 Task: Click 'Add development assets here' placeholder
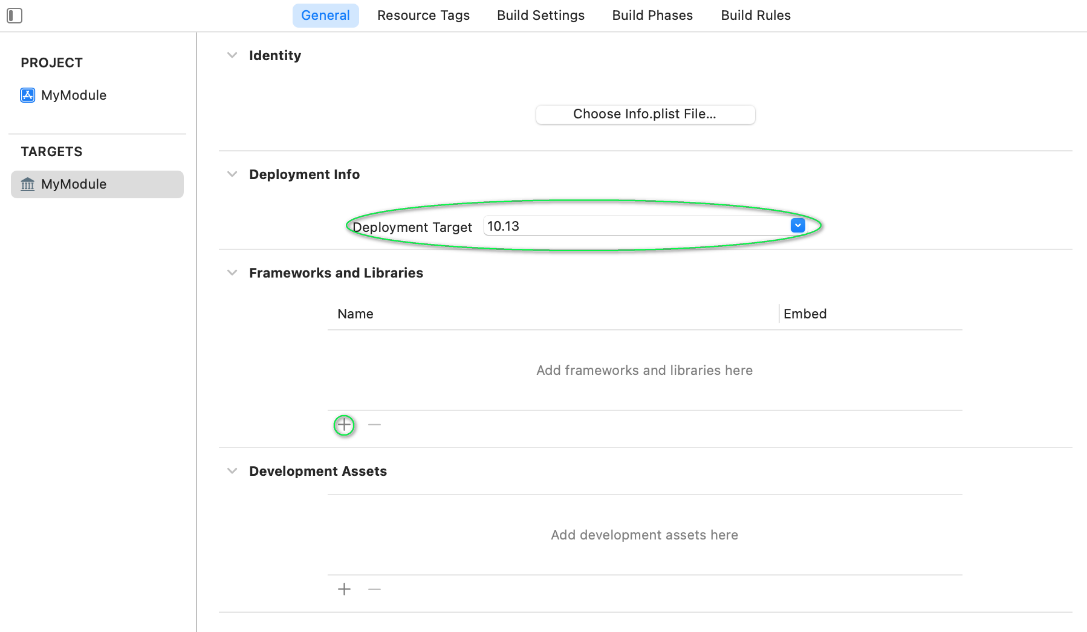645,535
